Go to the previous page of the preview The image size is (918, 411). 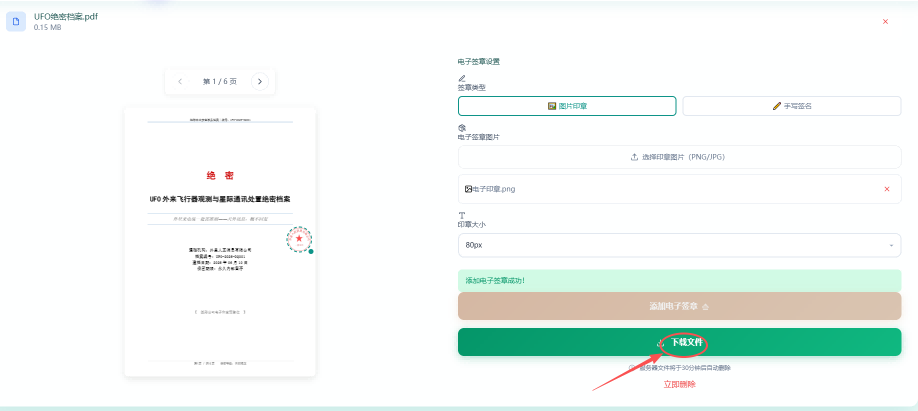(x=180, y=81)
